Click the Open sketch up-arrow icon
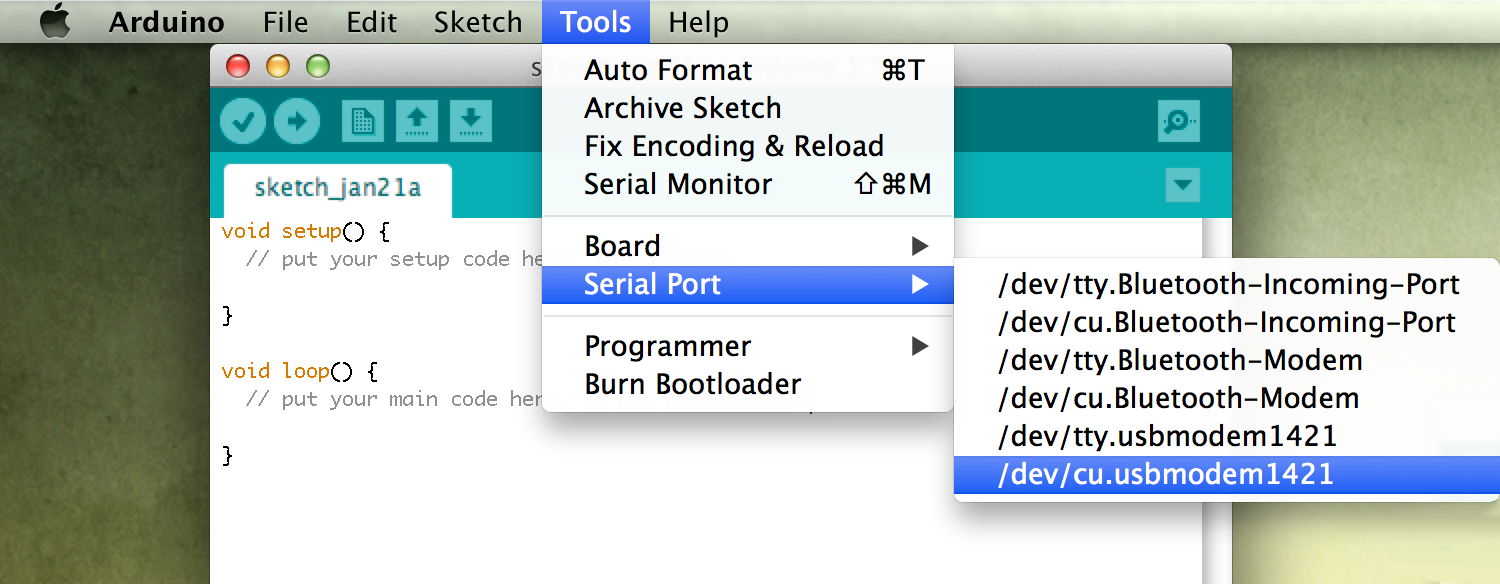The height and width of the screenshot is (584, 1500). (416, 122)
